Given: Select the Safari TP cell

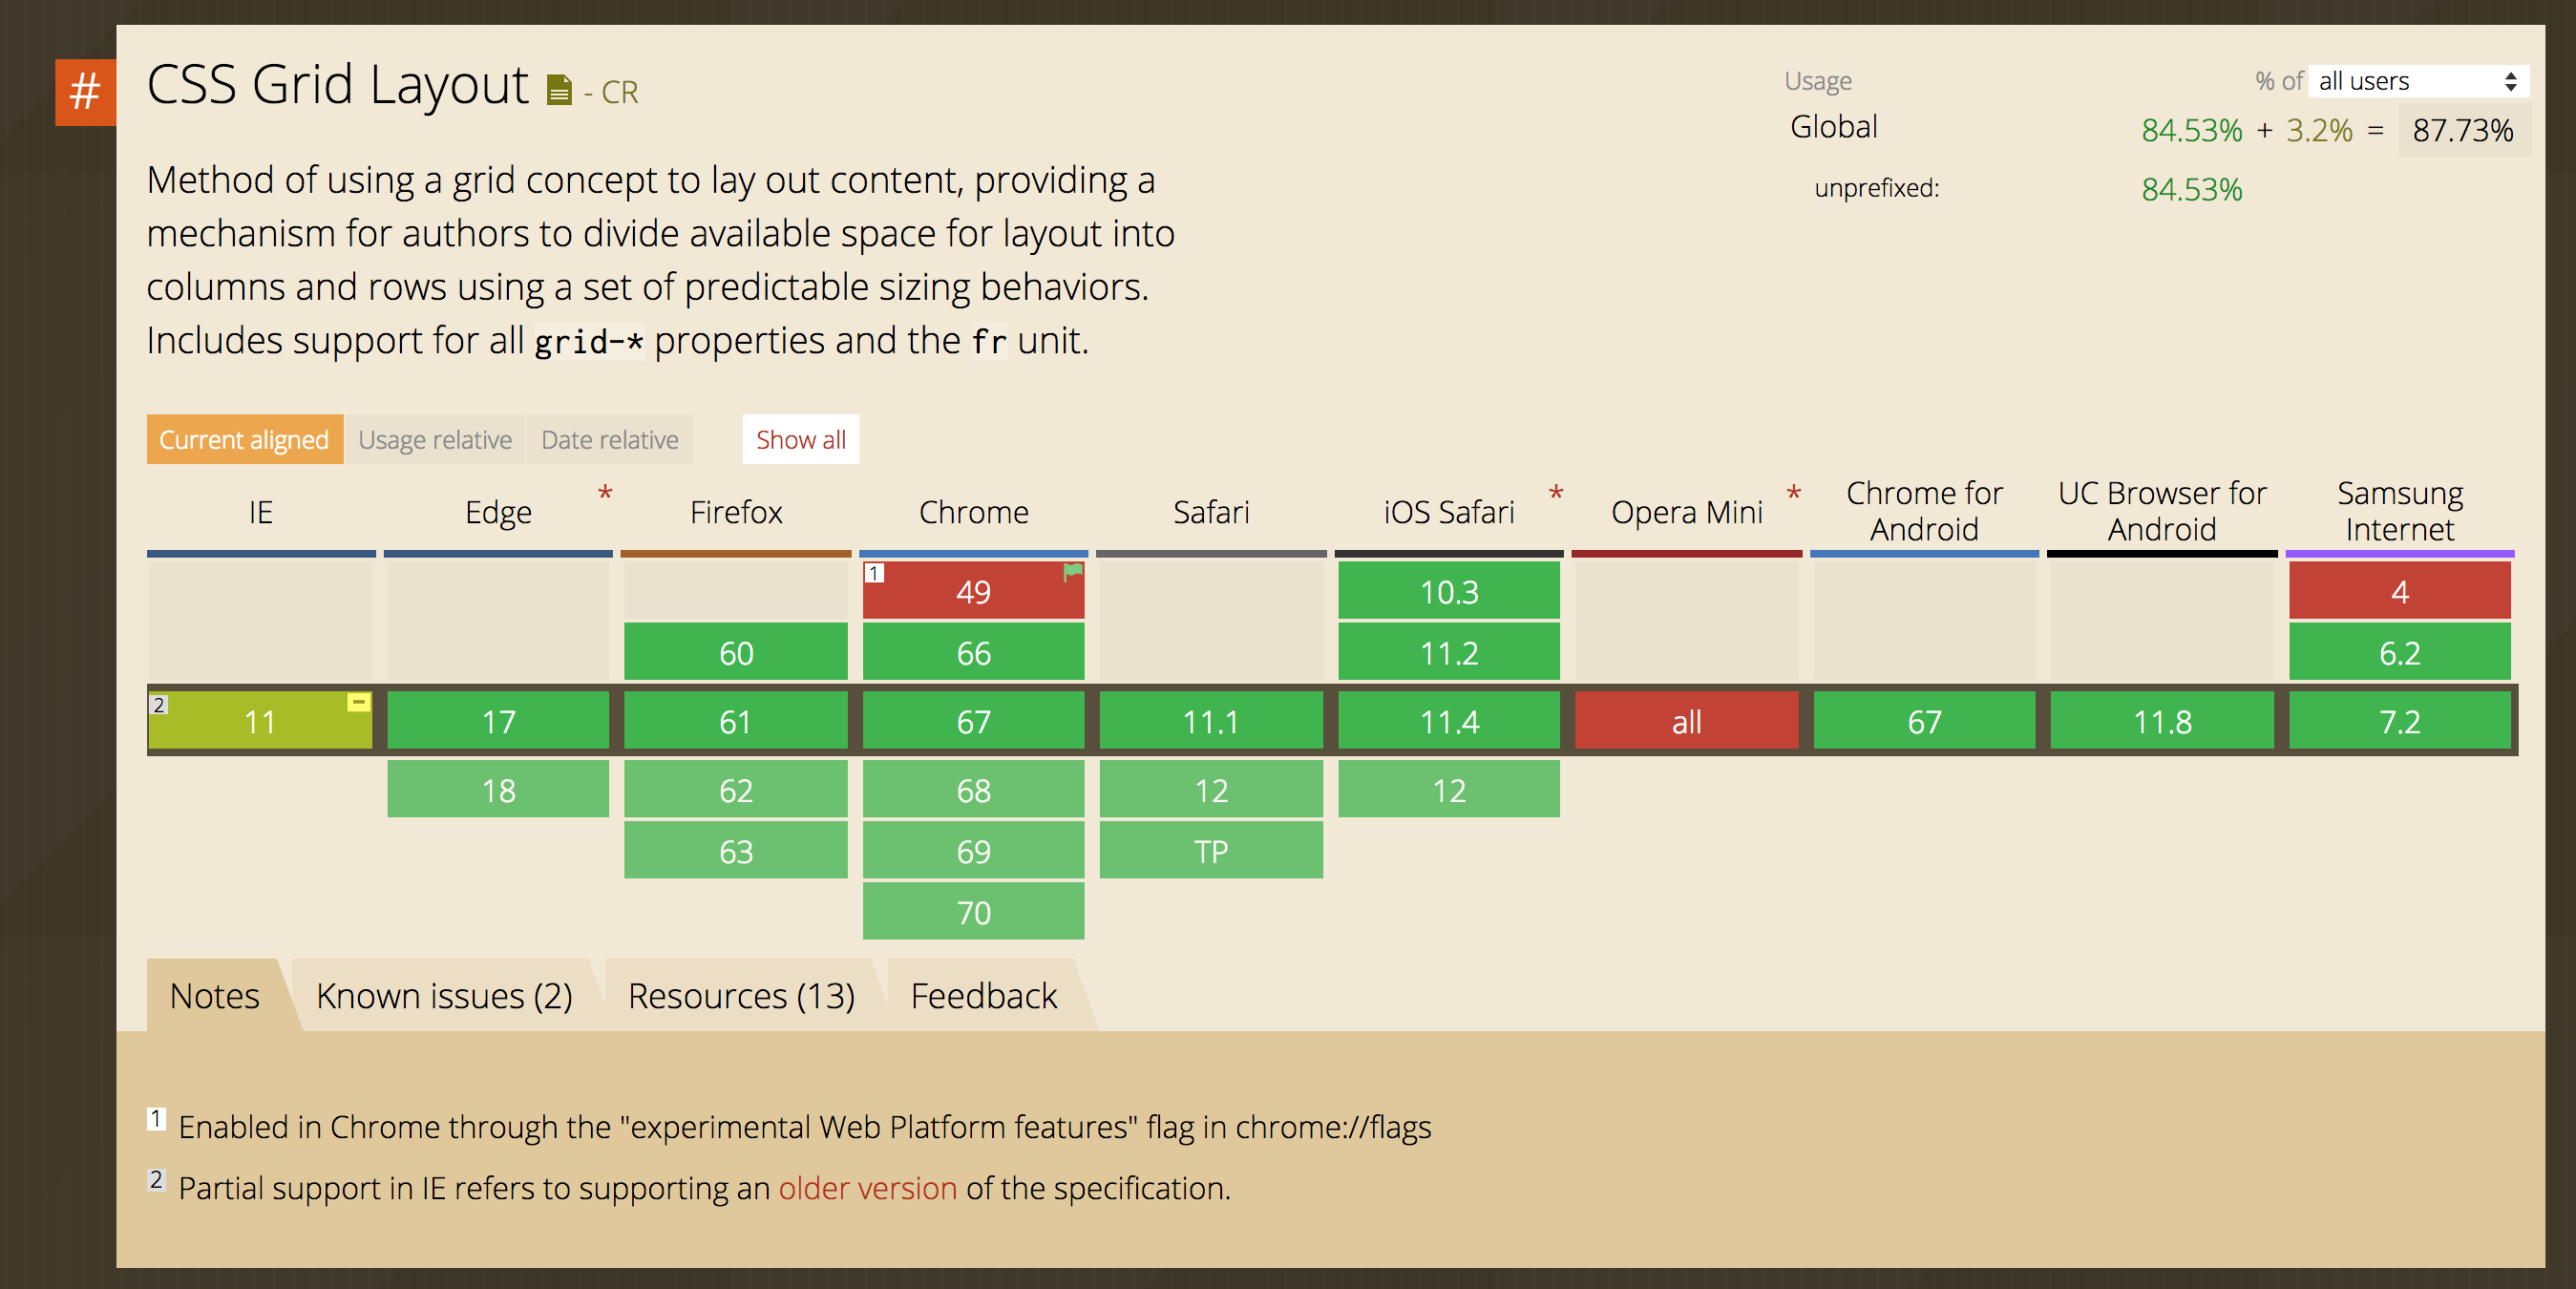Looking at the screenshot, I should pyautogui.click(x=1211, y=851).
